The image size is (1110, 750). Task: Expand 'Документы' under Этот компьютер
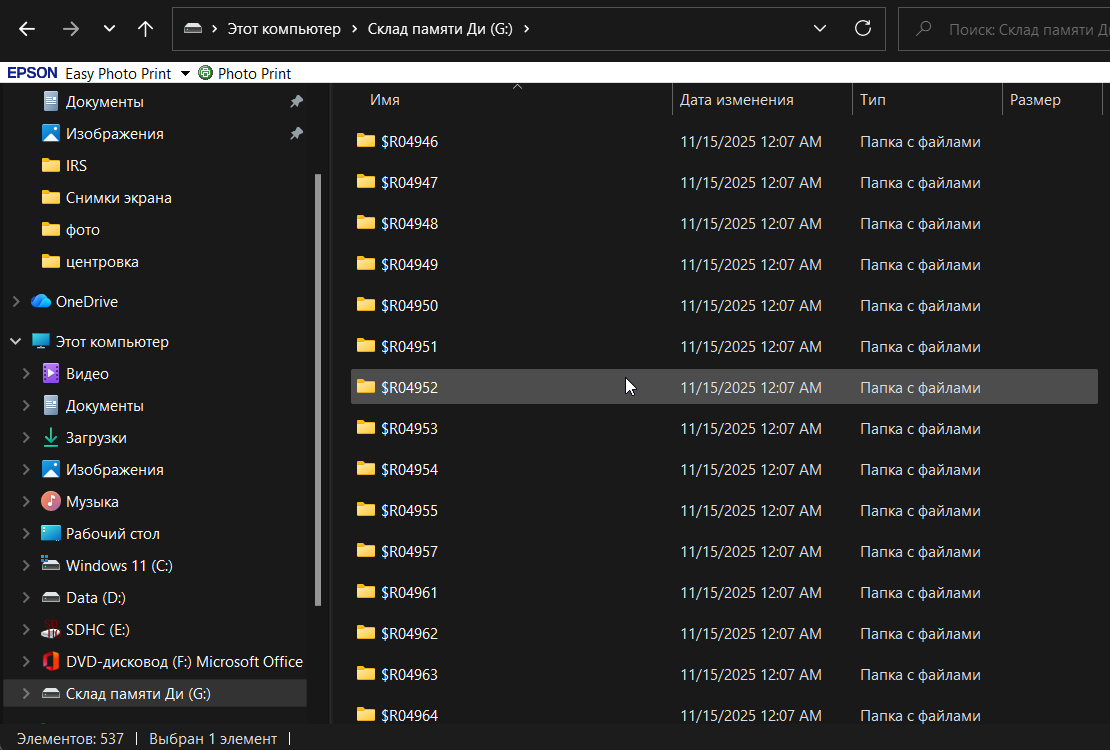tap(26, 406)
